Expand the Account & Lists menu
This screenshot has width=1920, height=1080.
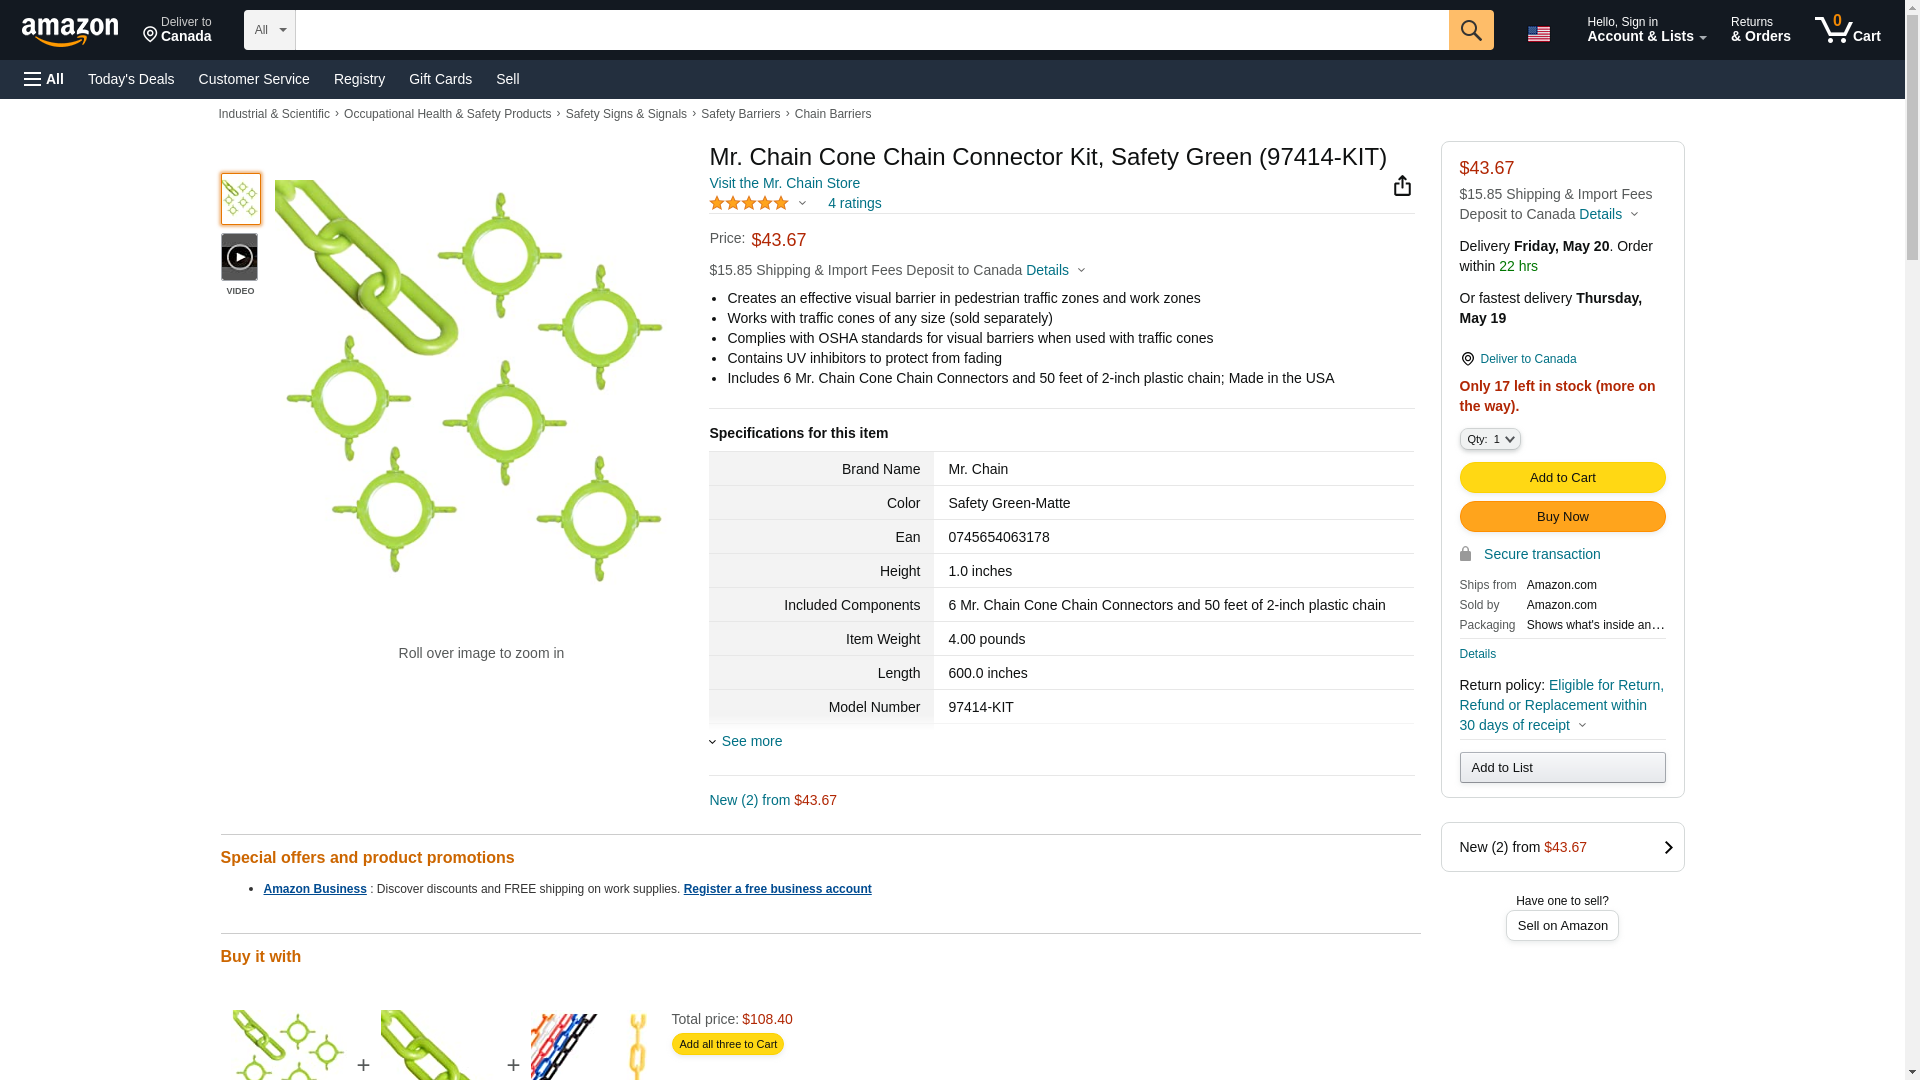1645,30
